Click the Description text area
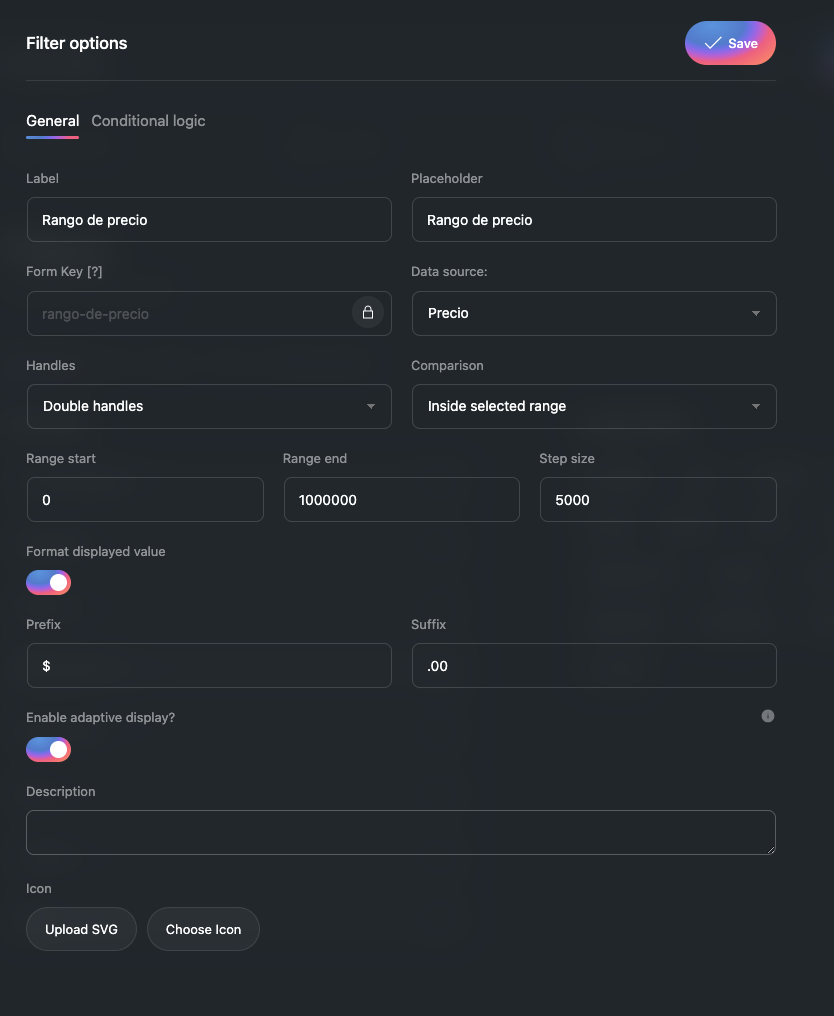 (x=400, y=832)
